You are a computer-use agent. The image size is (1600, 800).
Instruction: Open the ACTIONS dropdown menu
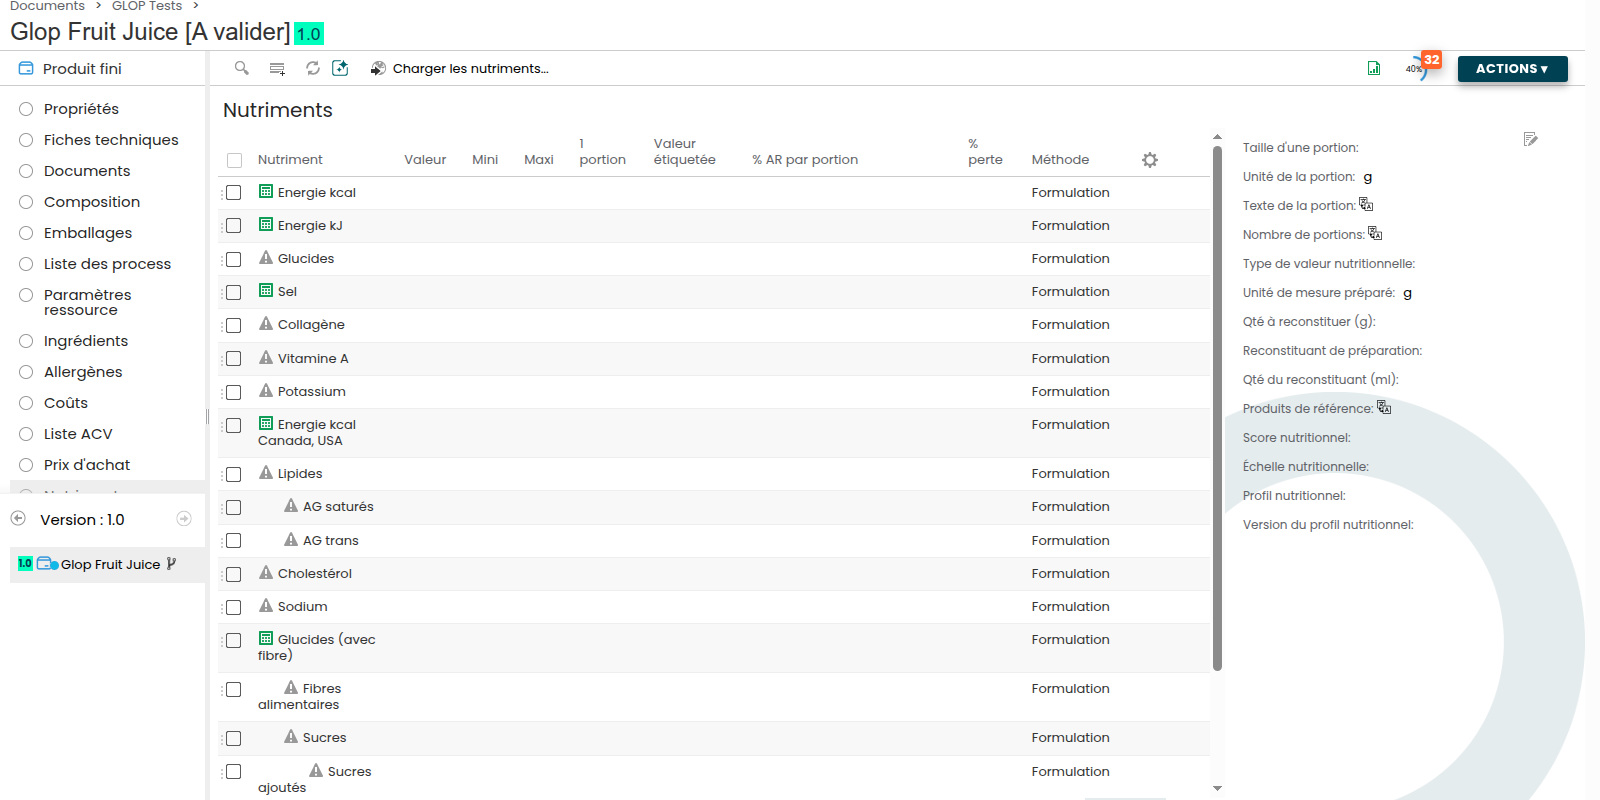(x=1512, y=69)
